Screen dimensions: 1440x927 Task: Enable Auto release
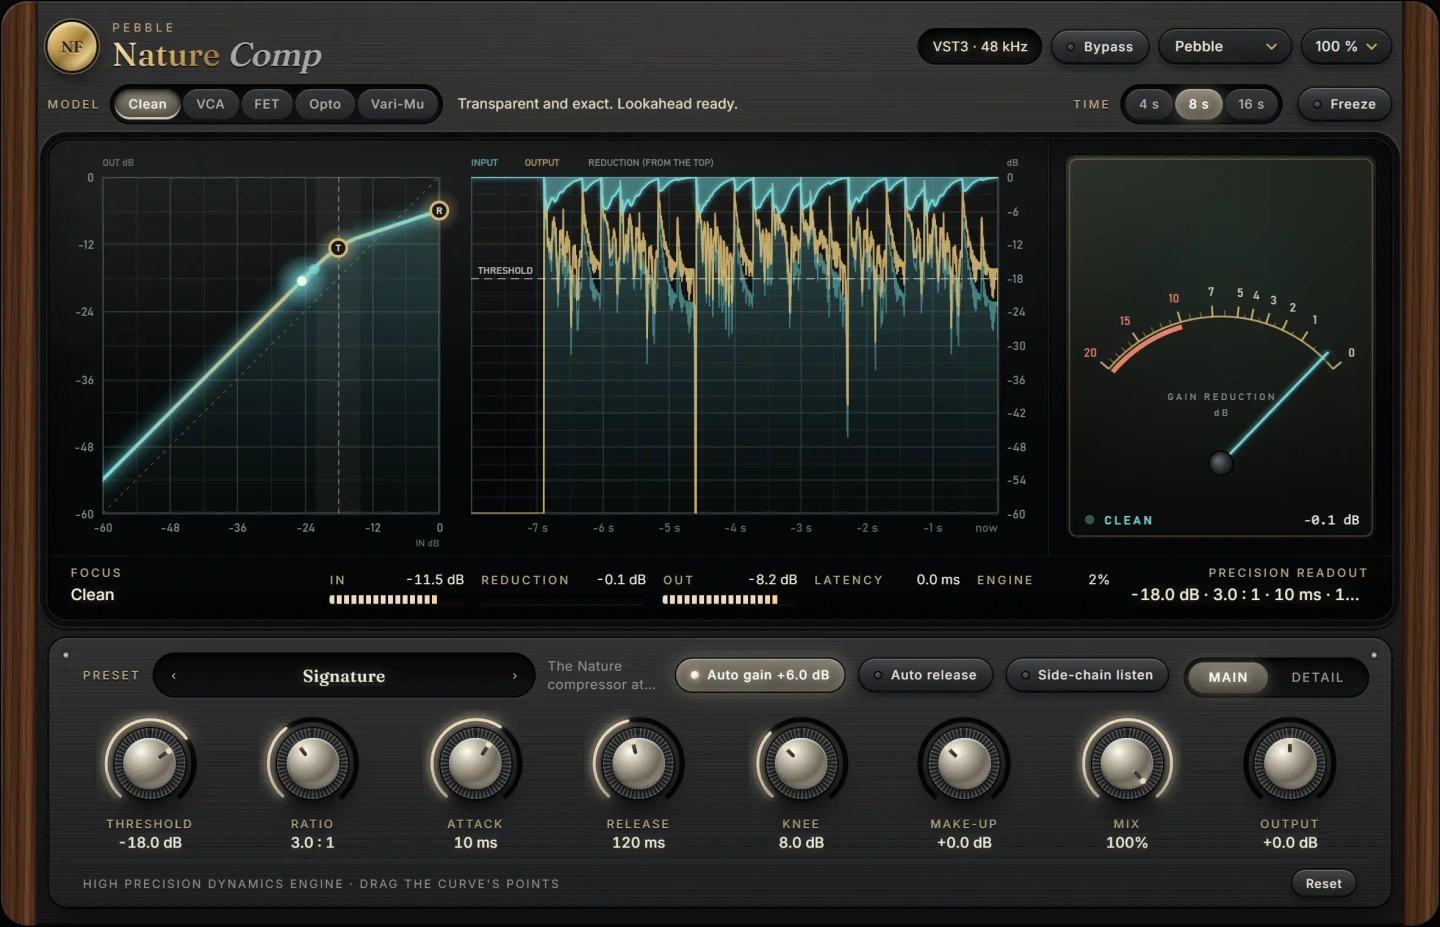pos(925,675)
